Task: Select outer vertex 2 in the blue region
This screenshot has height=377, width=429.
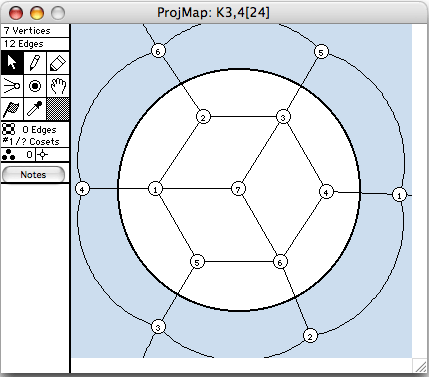Action: coord(310,336)
